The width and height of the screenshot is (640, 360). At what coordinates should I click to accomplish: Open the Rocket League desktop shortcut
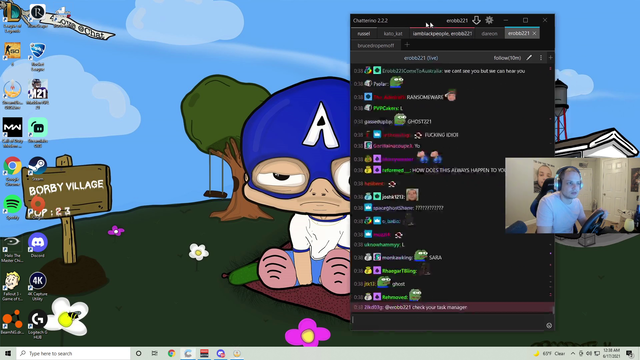pyautogui.click(x=38, y=56)
